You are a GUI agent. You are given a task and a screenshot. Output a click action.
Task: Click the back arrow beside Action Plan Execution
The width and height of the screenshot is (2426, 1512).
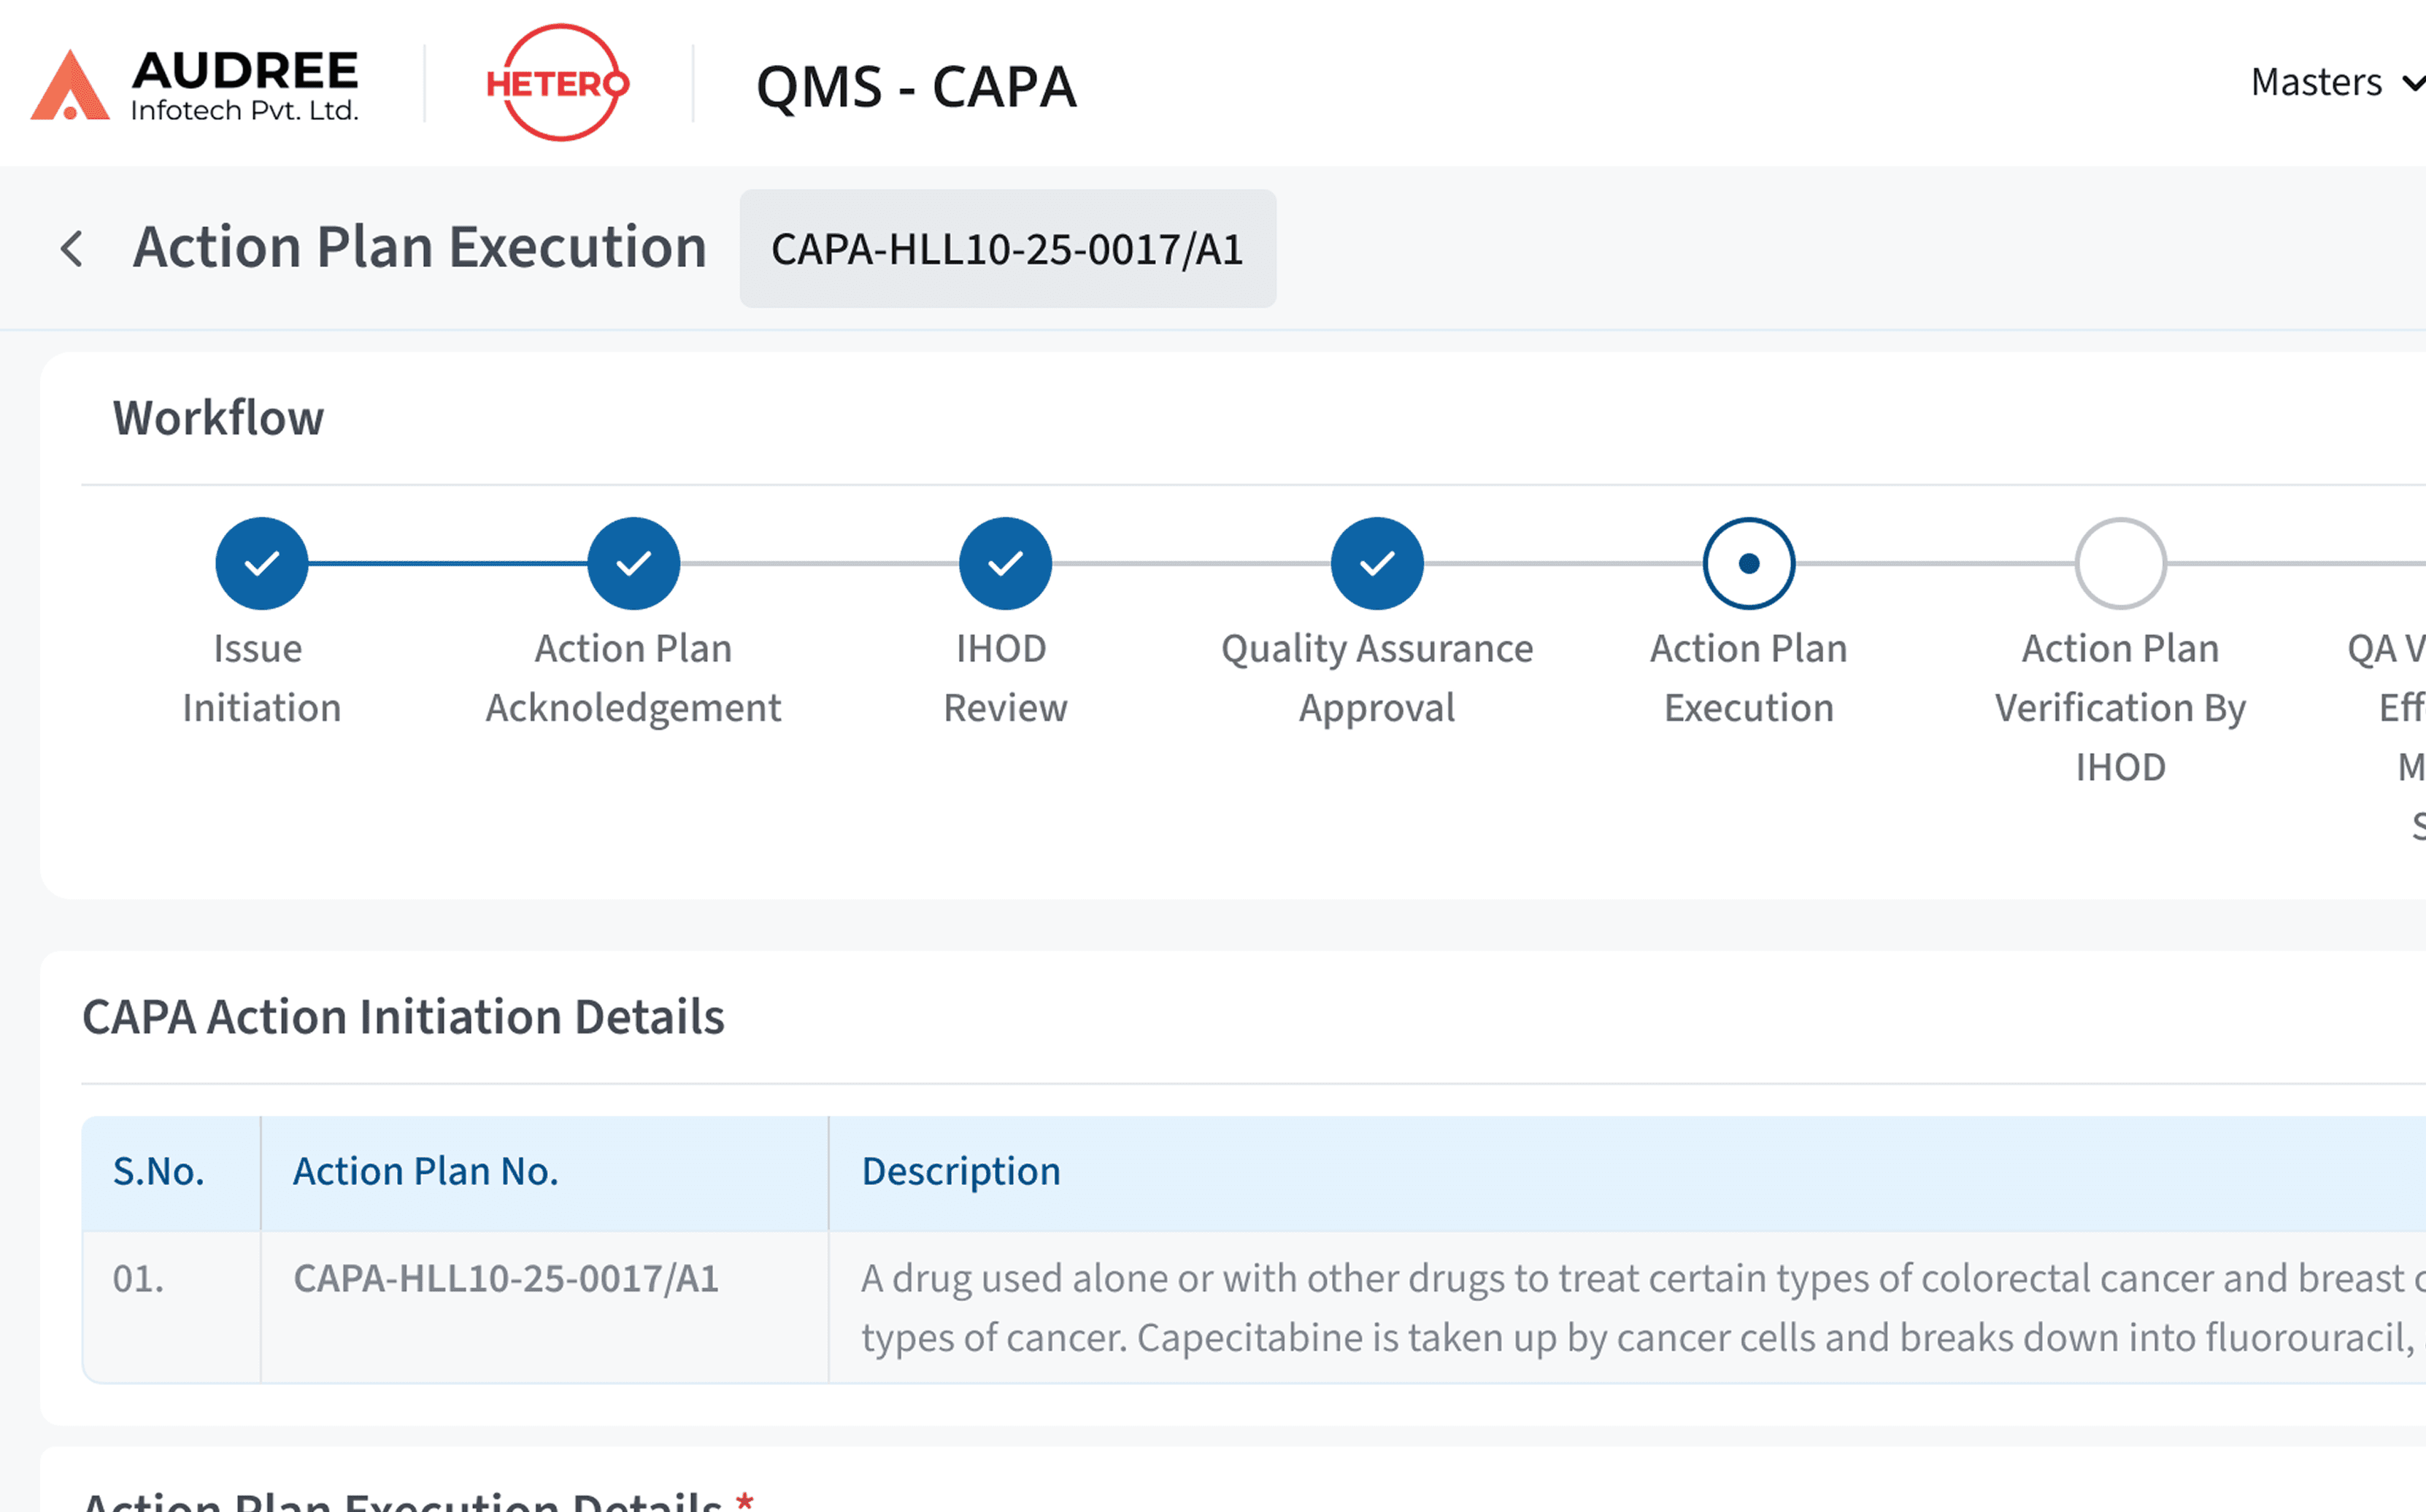coord(72,248)
